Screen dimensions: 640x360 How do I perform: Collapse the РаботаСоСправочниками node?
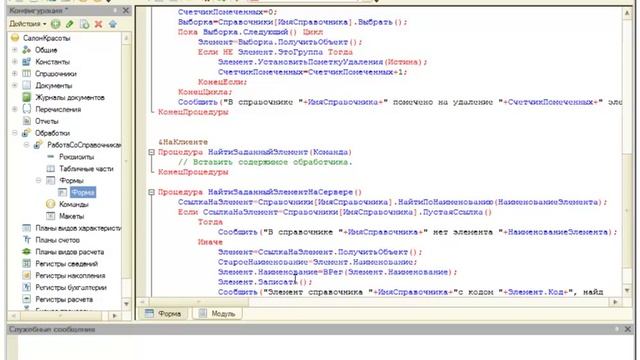click(x=27, y=144)
